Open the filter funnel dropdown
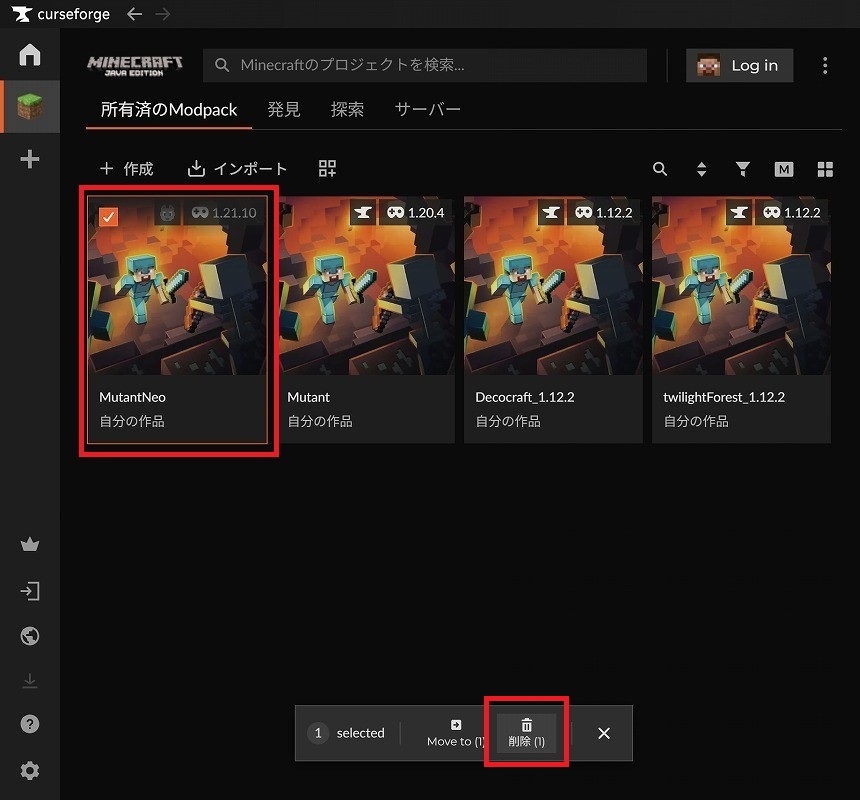Screen dimensions: 860x800 coord(743,169)
